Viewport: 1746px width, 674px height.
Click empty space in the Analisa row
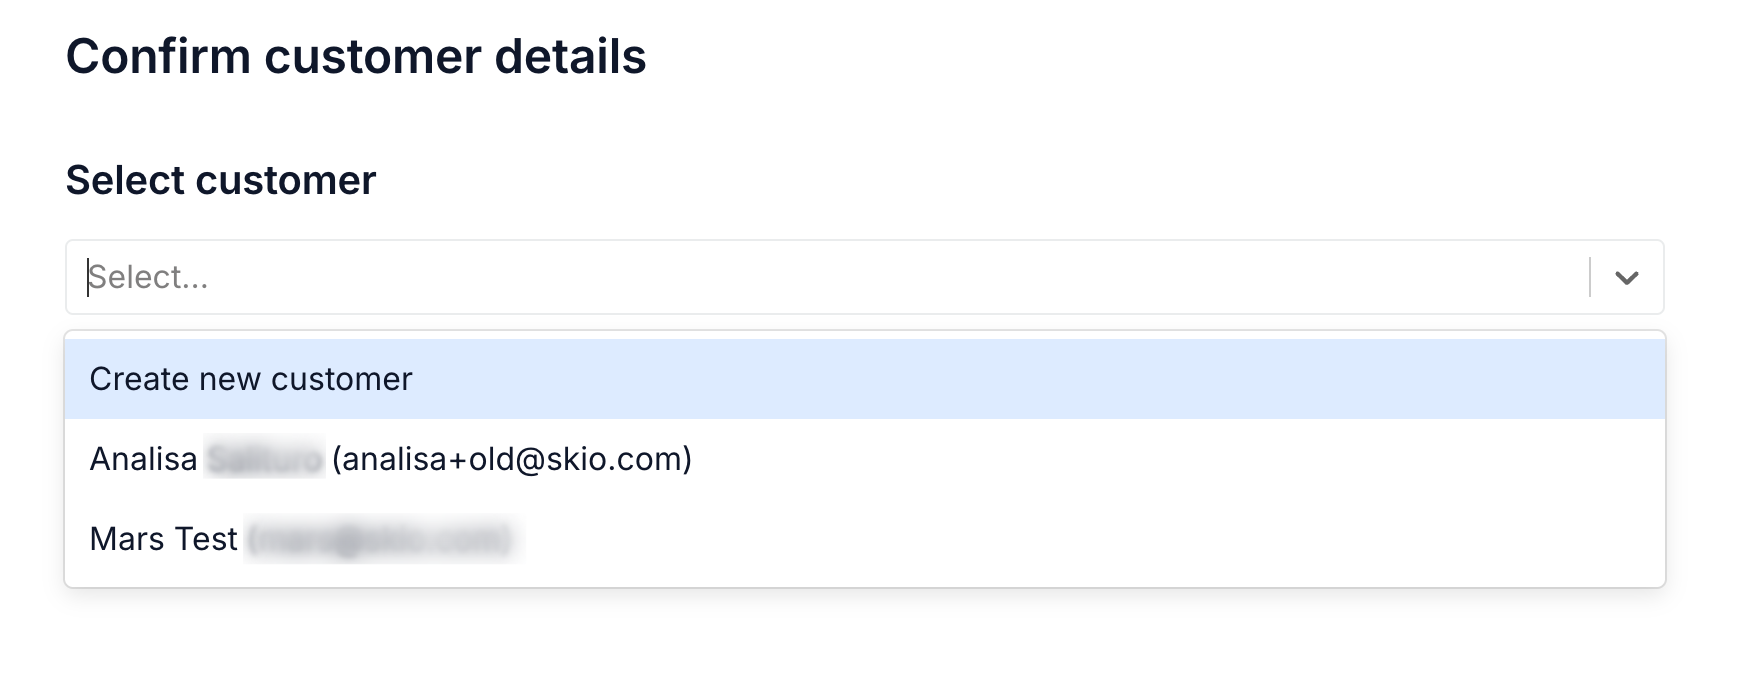pos(1178,459)
